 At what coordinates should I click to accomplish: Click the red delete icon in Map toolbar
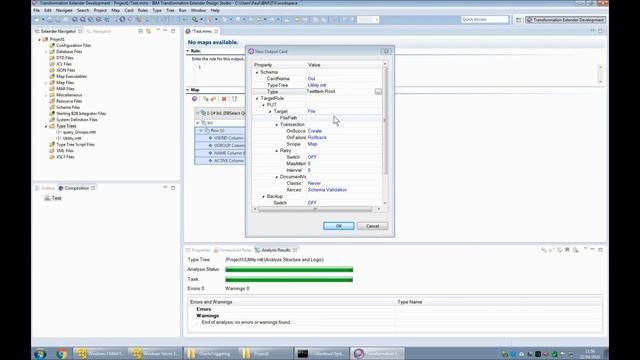tap(224, 99)
